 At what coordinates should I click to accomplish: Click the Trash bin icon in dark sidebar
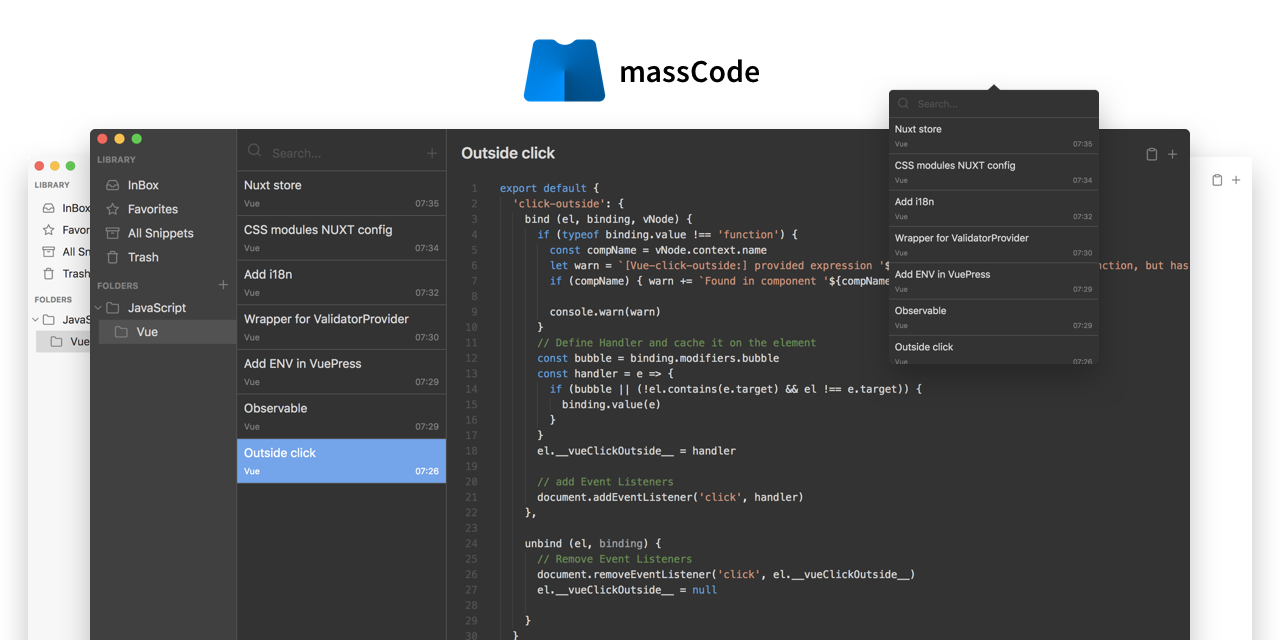112,257
